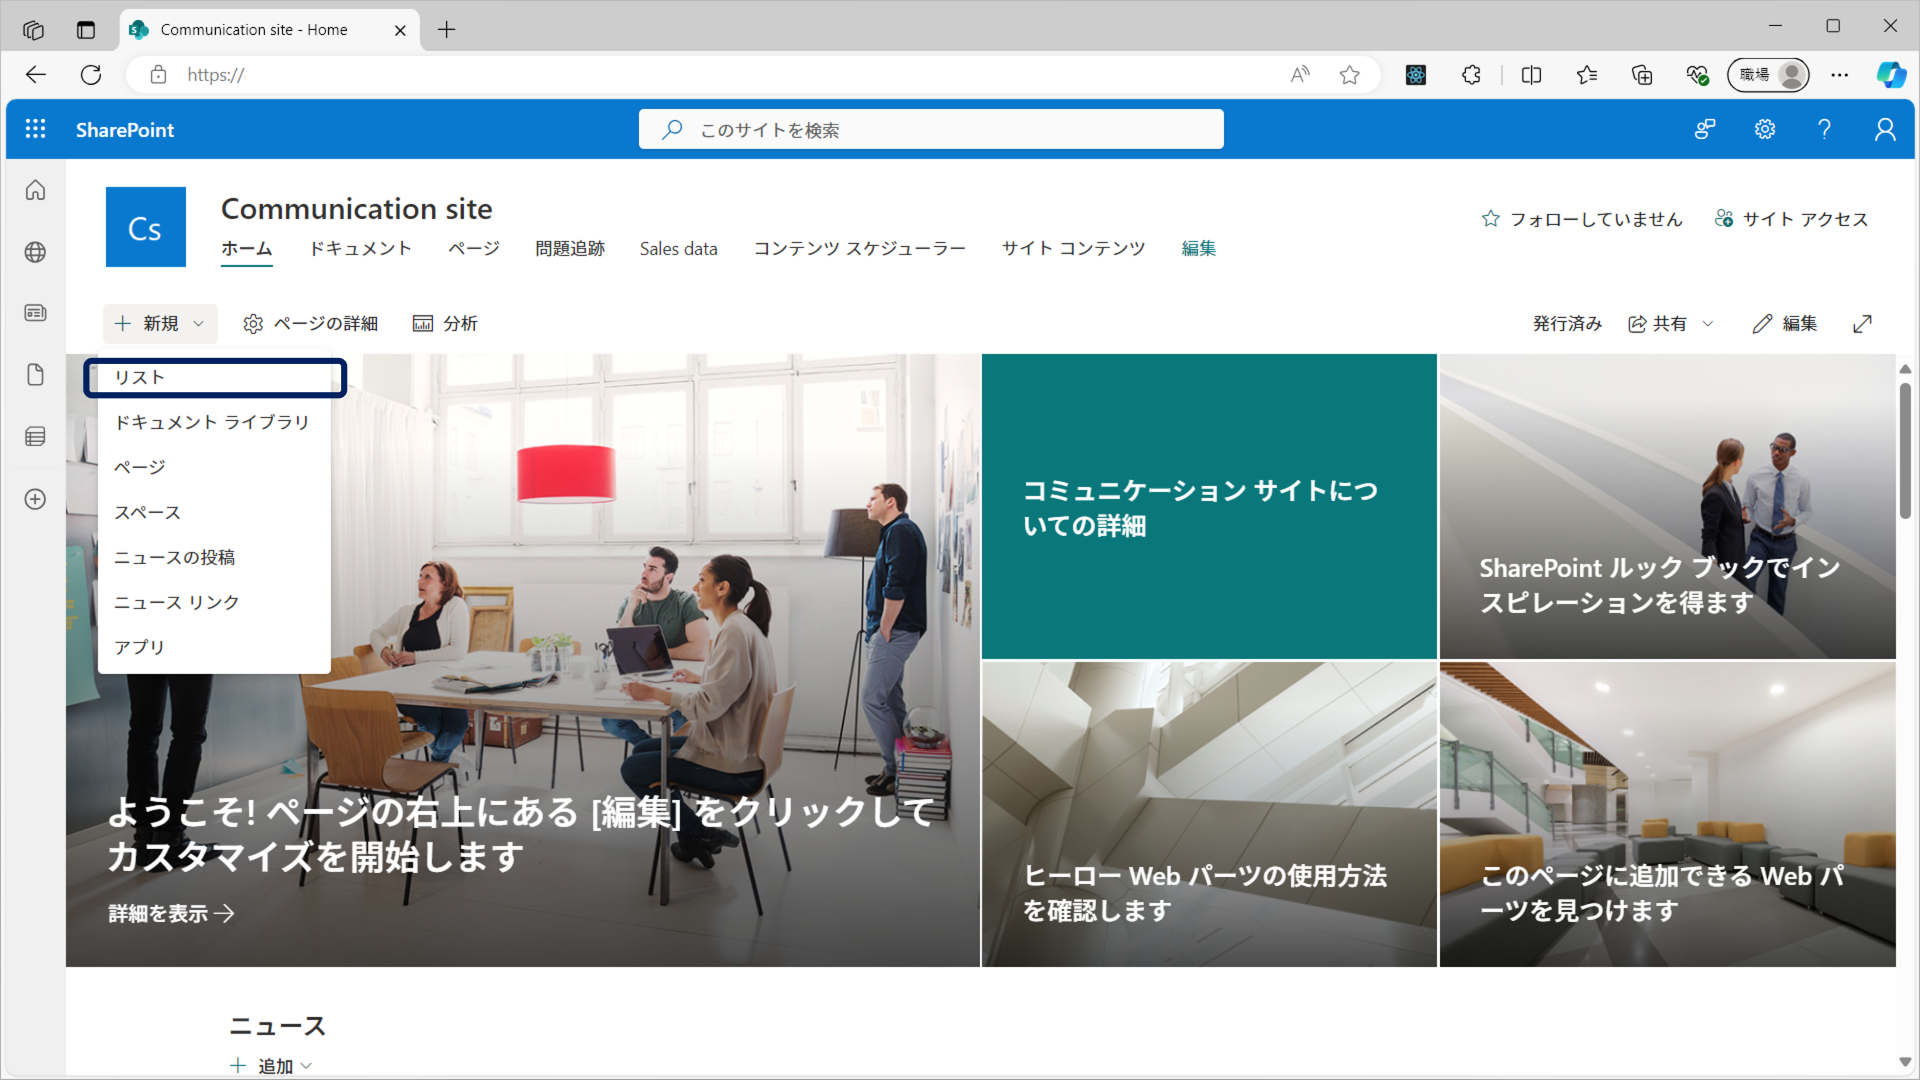Go back with the browser back arrow
1920x1080 pixels.
[36, 75]
